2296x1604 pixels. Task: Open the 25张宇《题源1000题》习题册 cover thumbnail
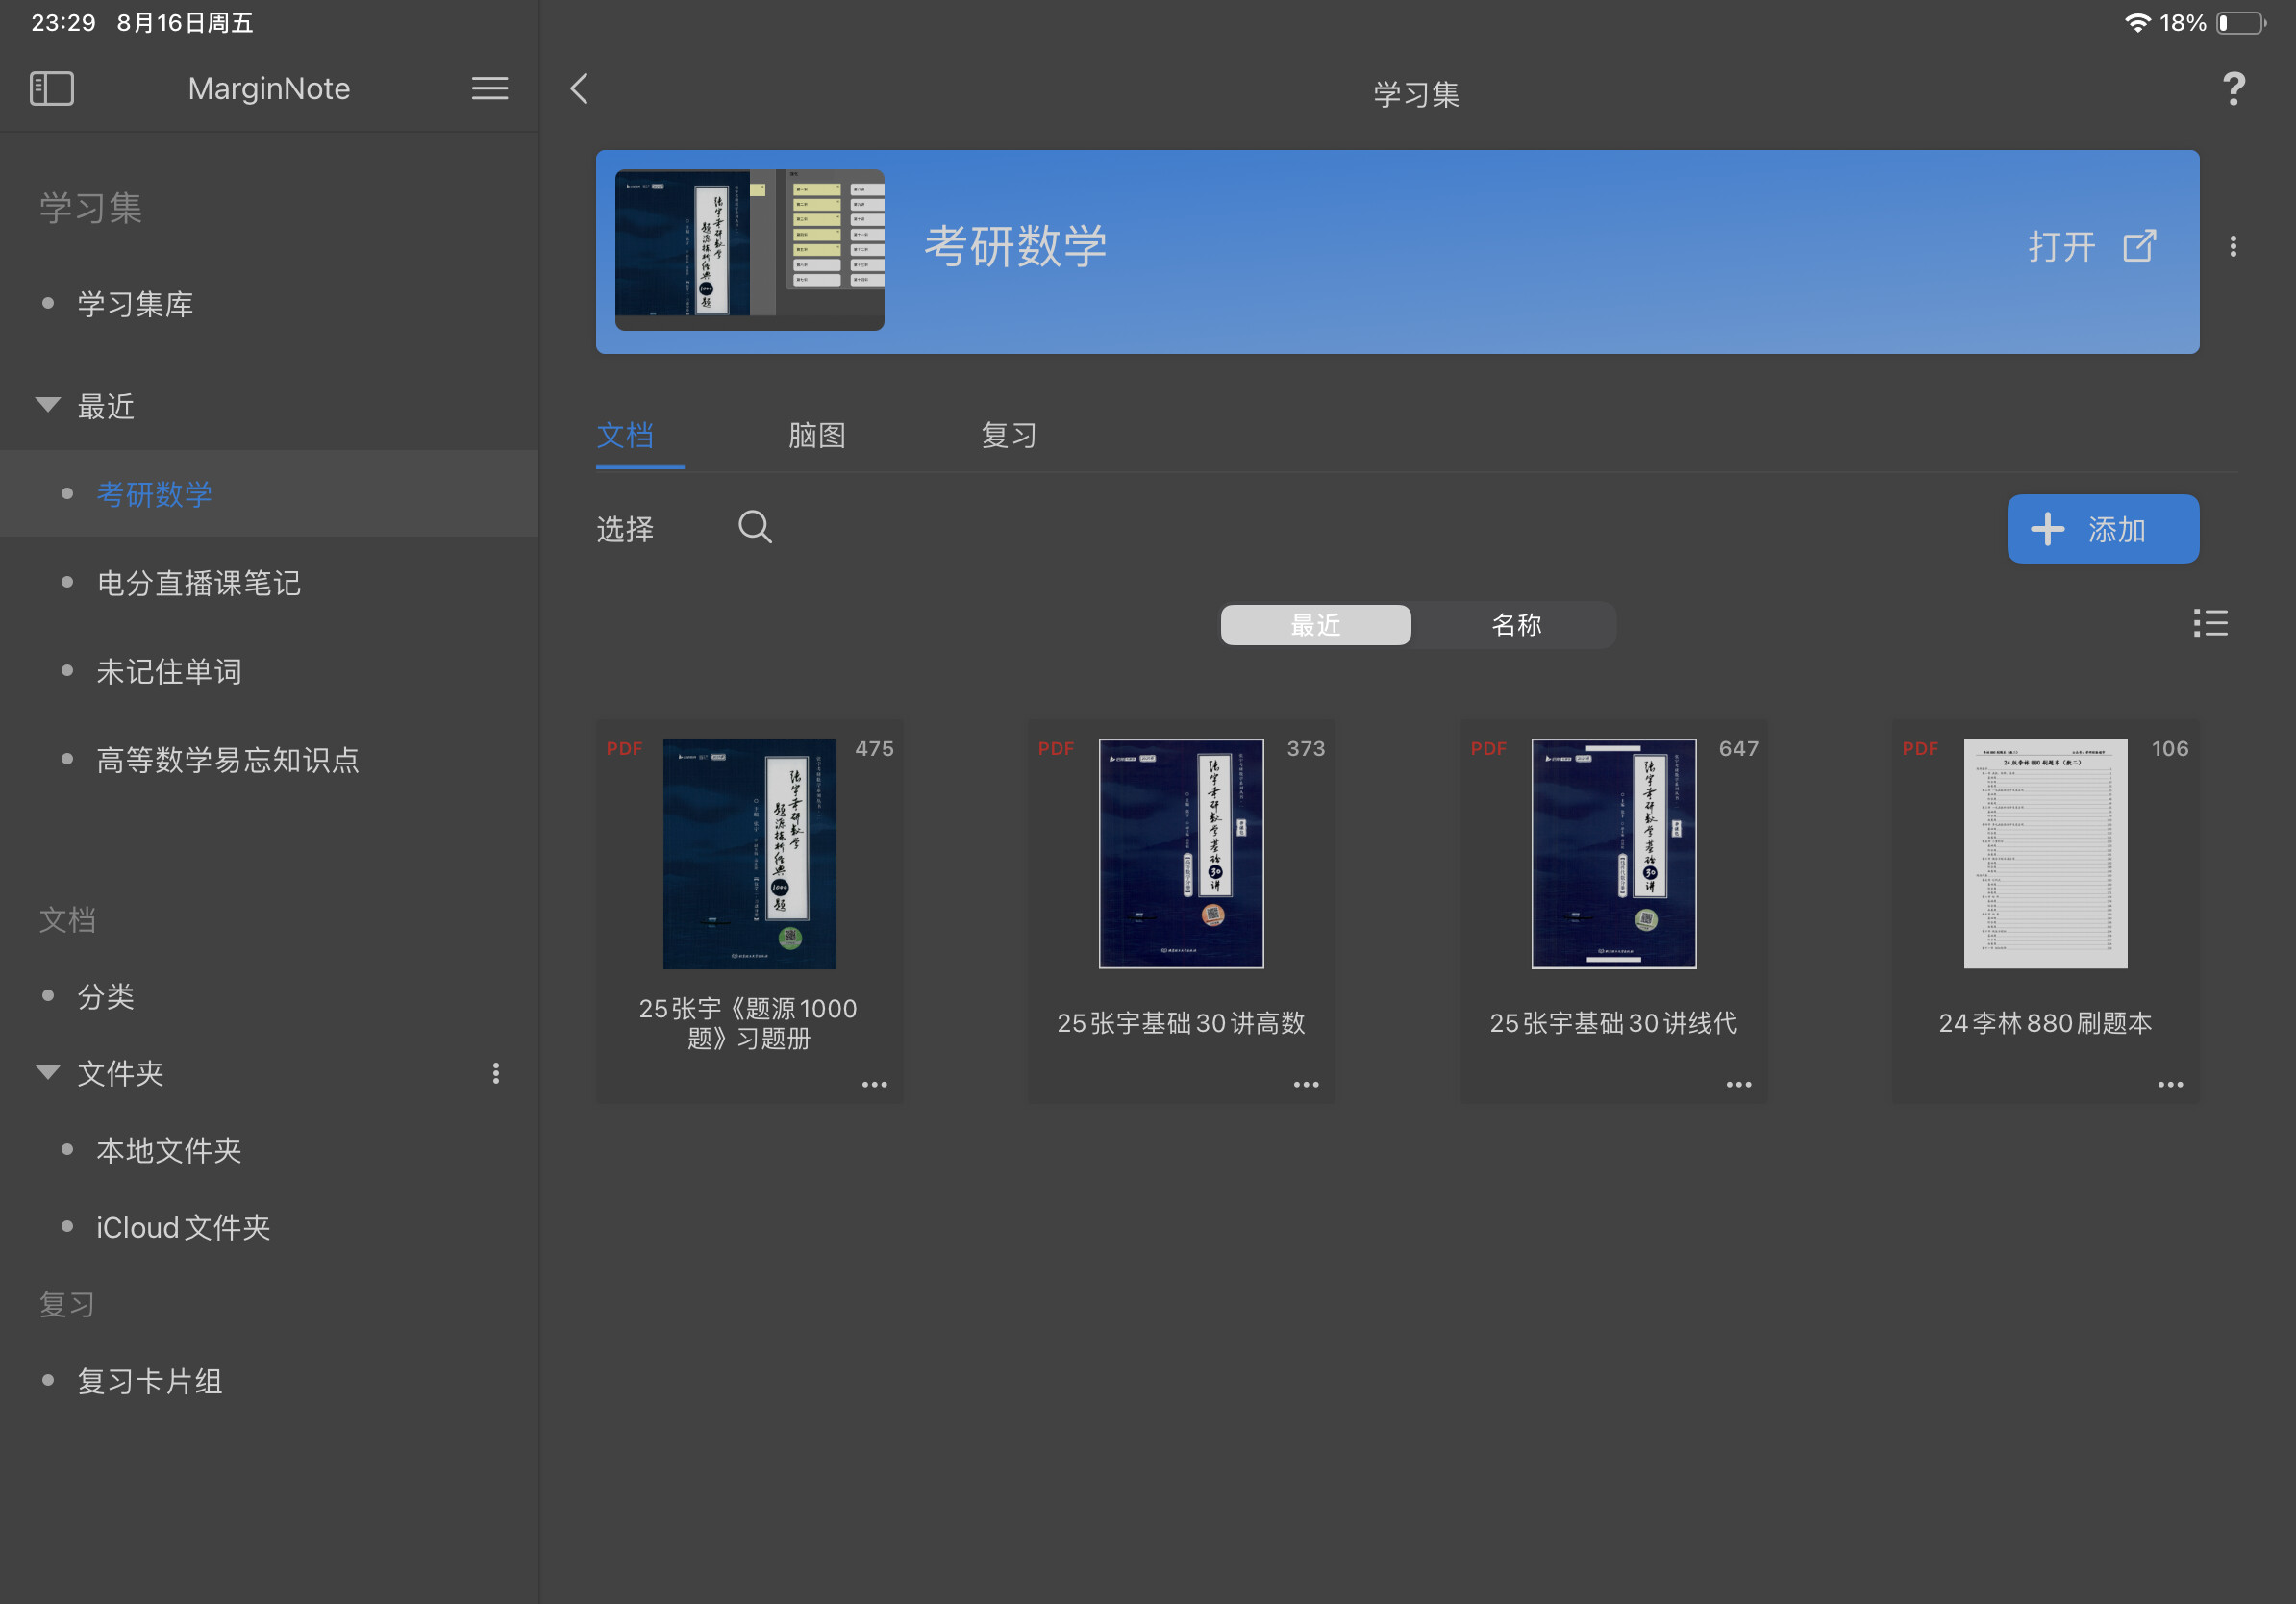tap(749, 853)
